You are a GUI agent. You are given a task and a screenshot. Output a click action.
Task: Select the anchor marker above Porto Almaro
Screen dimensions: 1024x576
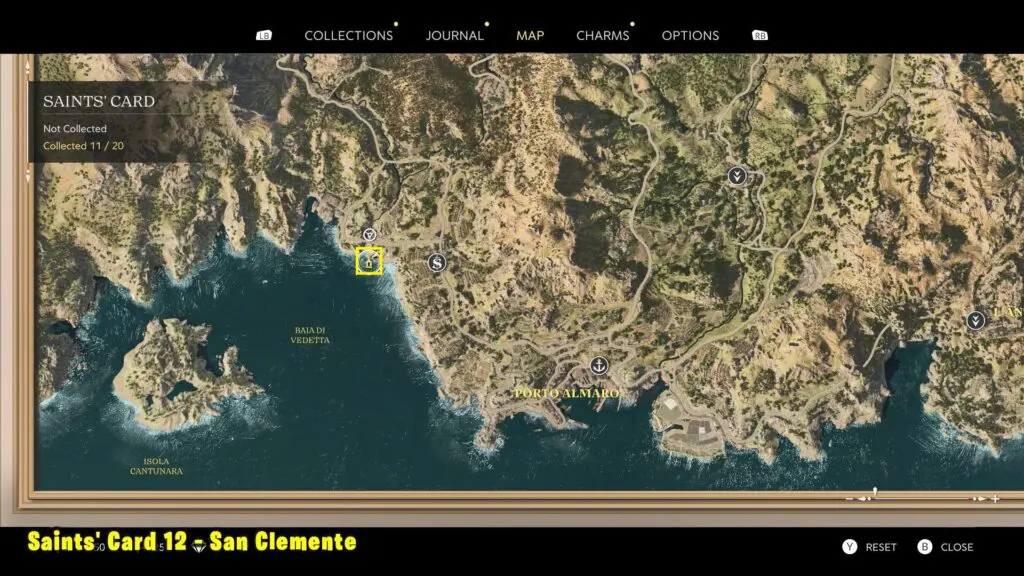(x=599, y=366)
